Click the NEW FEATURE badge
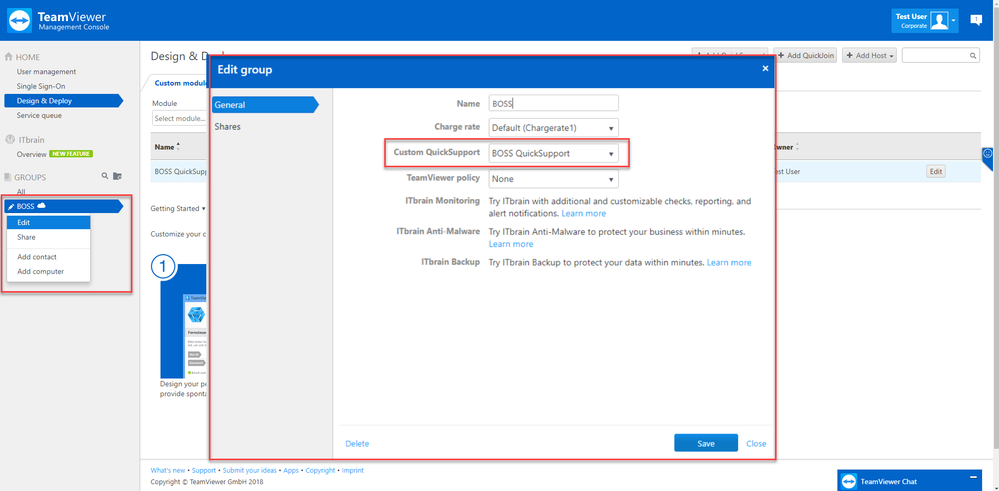999x491 pixels. point(71,154)
